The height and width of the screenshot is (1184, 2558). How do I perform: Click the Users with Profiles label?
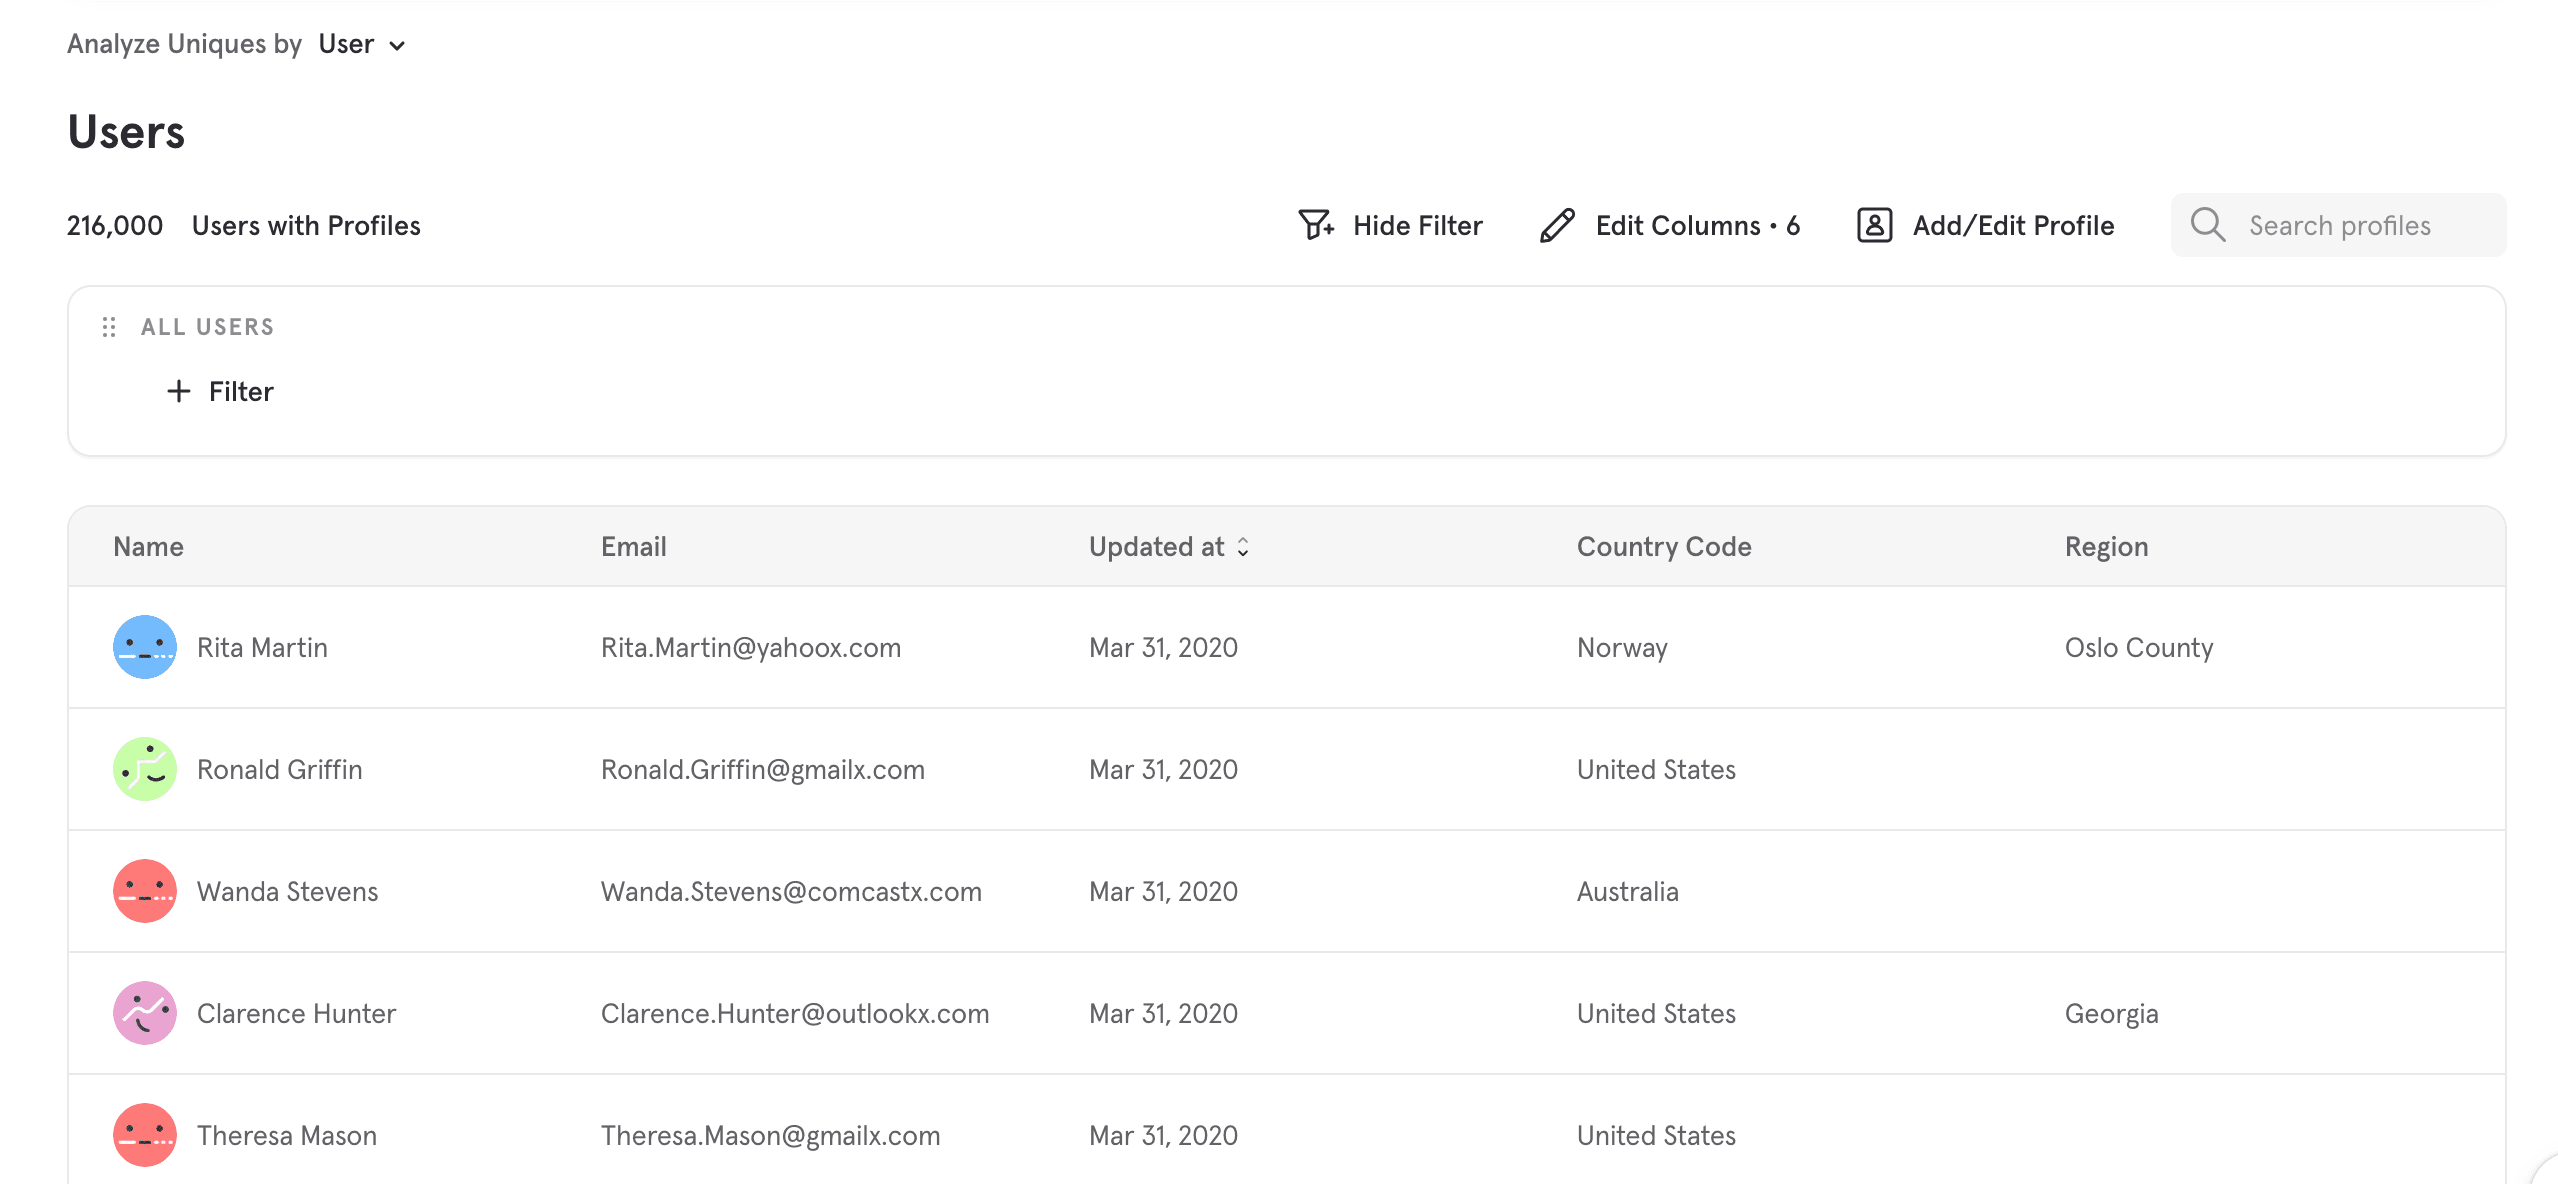click(x=306, y=225)
